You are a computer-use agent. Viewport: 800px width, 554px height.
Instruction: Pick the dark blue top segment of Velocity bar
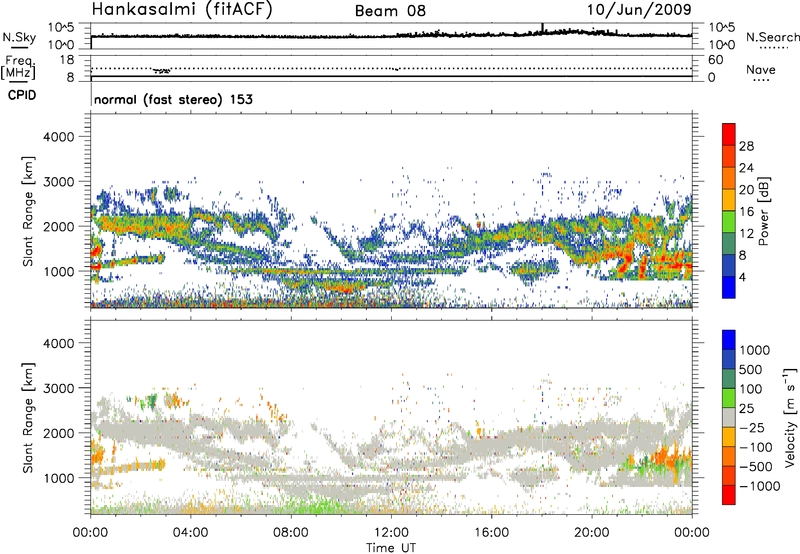(x=729, y=340)
